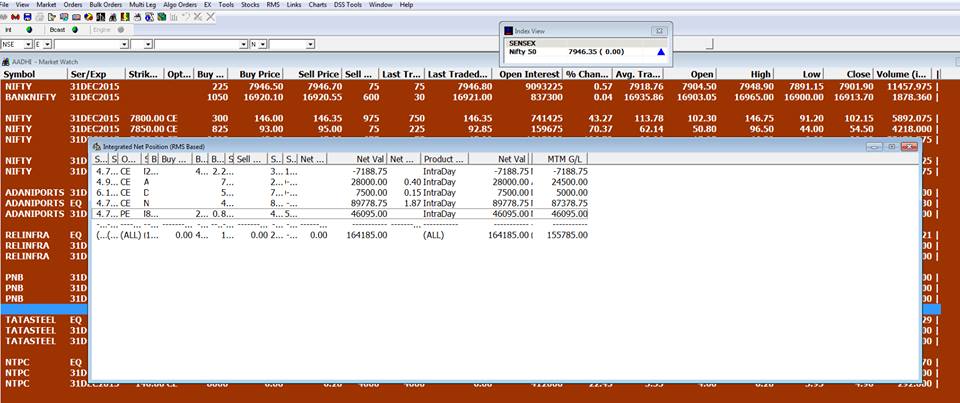Open the Bulk Orders menu

[x=105, y=4]
